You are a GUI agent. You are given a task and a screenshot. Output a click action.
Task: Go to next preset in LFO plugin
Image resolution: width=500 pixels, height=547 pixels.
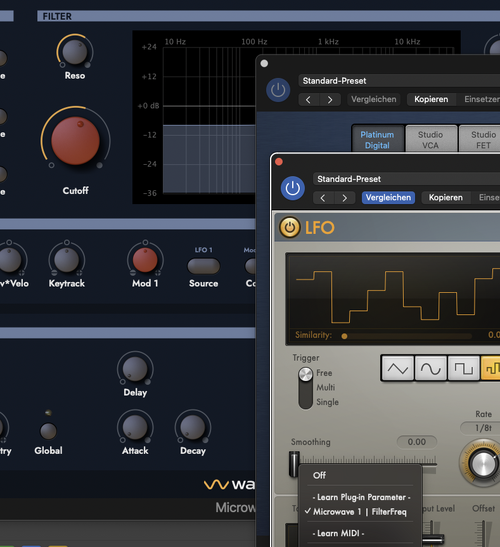pos(345,198)
